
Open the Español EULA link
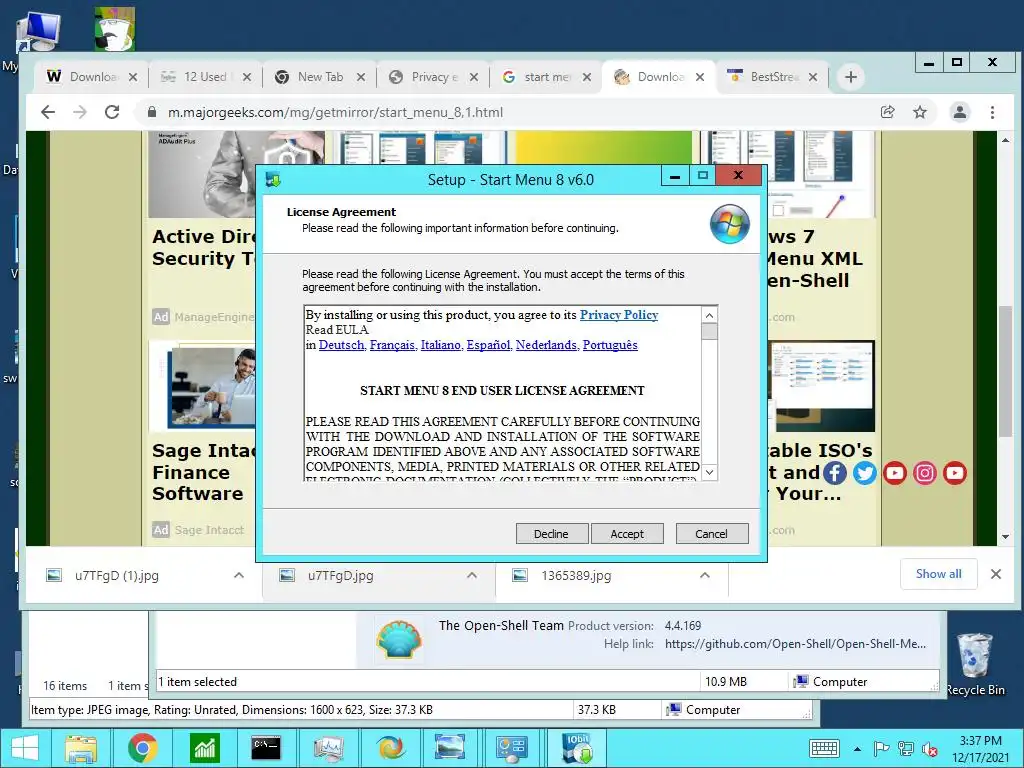point(488,345)
